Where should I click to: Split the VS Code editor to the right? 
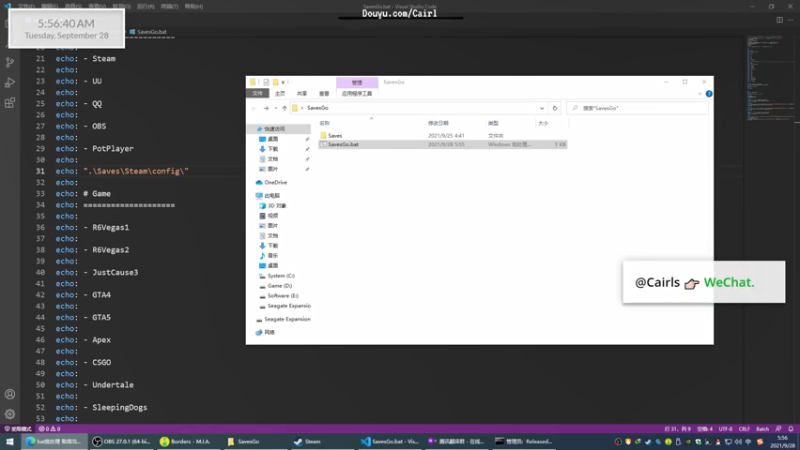click(x=780, y=20)
